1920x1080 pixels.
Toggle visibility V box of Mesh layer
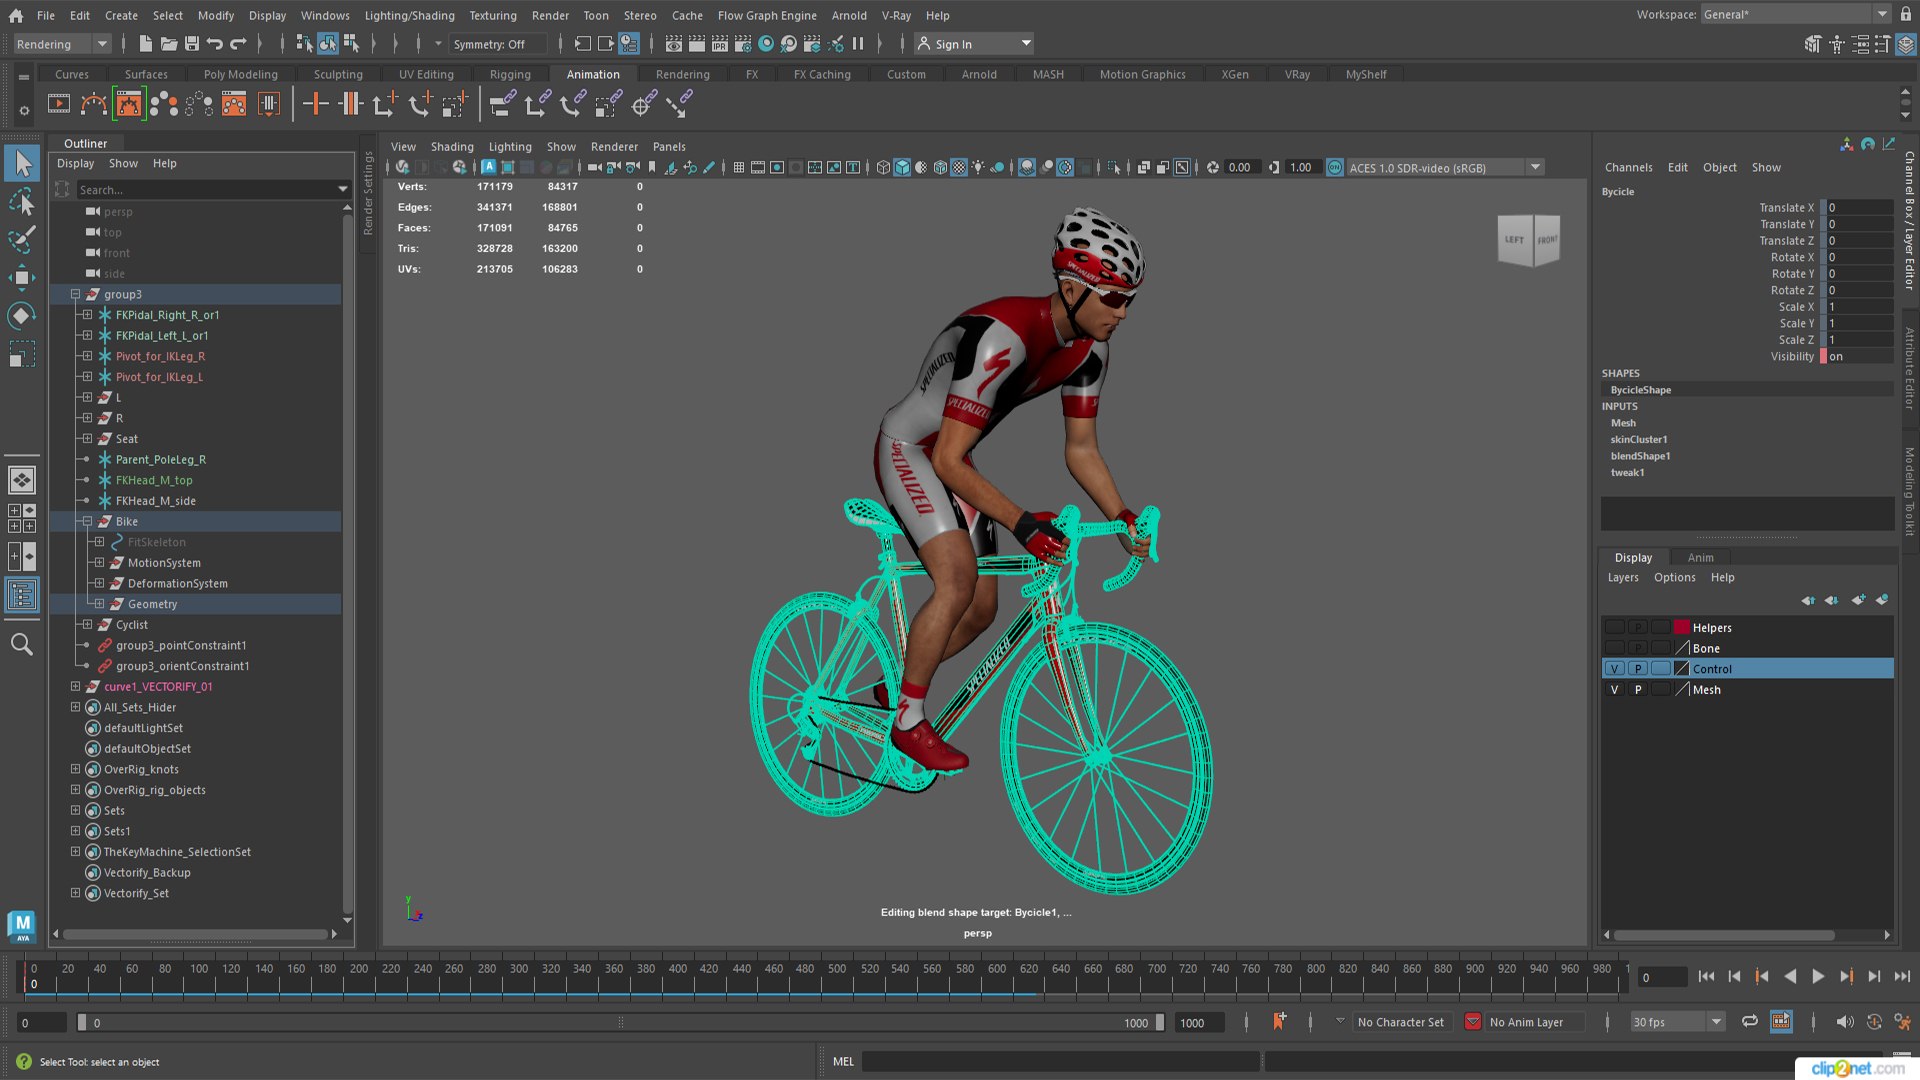pos(1614,690)
